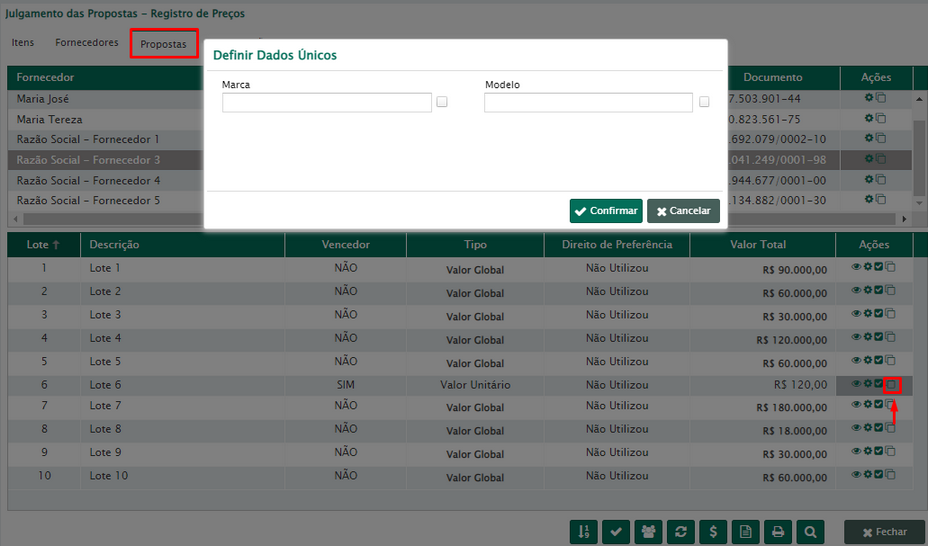Image resolution: width=928 pixels, height=546 pixels.
Task: Toggle the green check icon for Lote 5
Action: [x=879, y=361]
